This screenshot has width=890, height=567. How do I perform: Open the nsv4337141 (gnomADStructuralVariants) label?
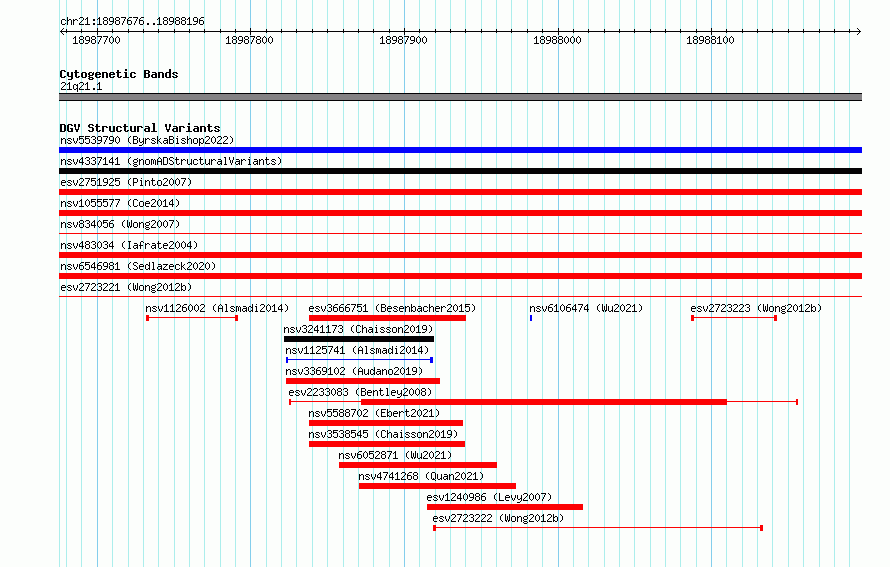[x=171, y=161]
